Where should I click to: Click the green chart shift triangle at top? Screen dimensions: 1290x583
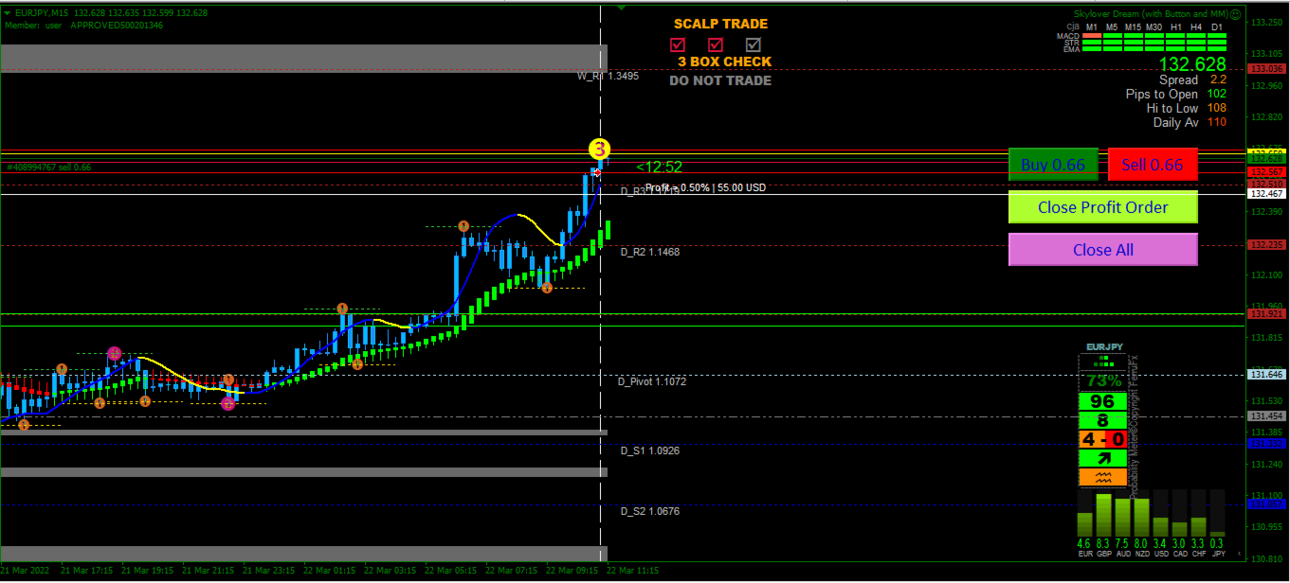(x=622, y=7)
